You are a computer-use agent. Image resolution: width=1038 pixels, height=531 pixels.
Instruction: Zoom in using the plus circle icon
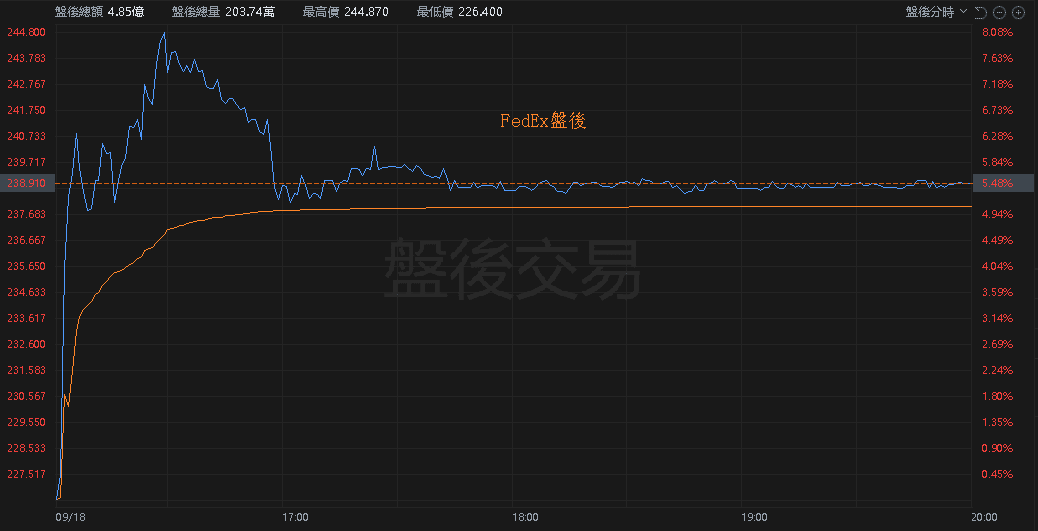pos(1018,12)
